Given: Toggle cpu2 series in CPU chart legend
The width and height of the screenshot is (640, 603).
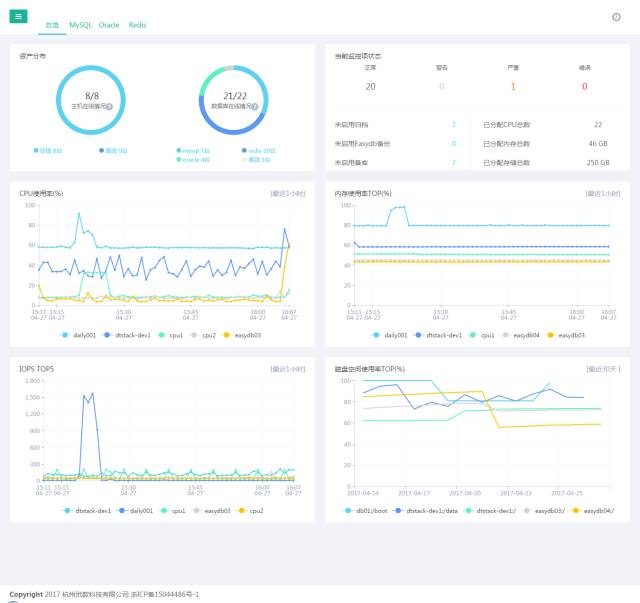Looking at the screenshot, I should (203, 335).
